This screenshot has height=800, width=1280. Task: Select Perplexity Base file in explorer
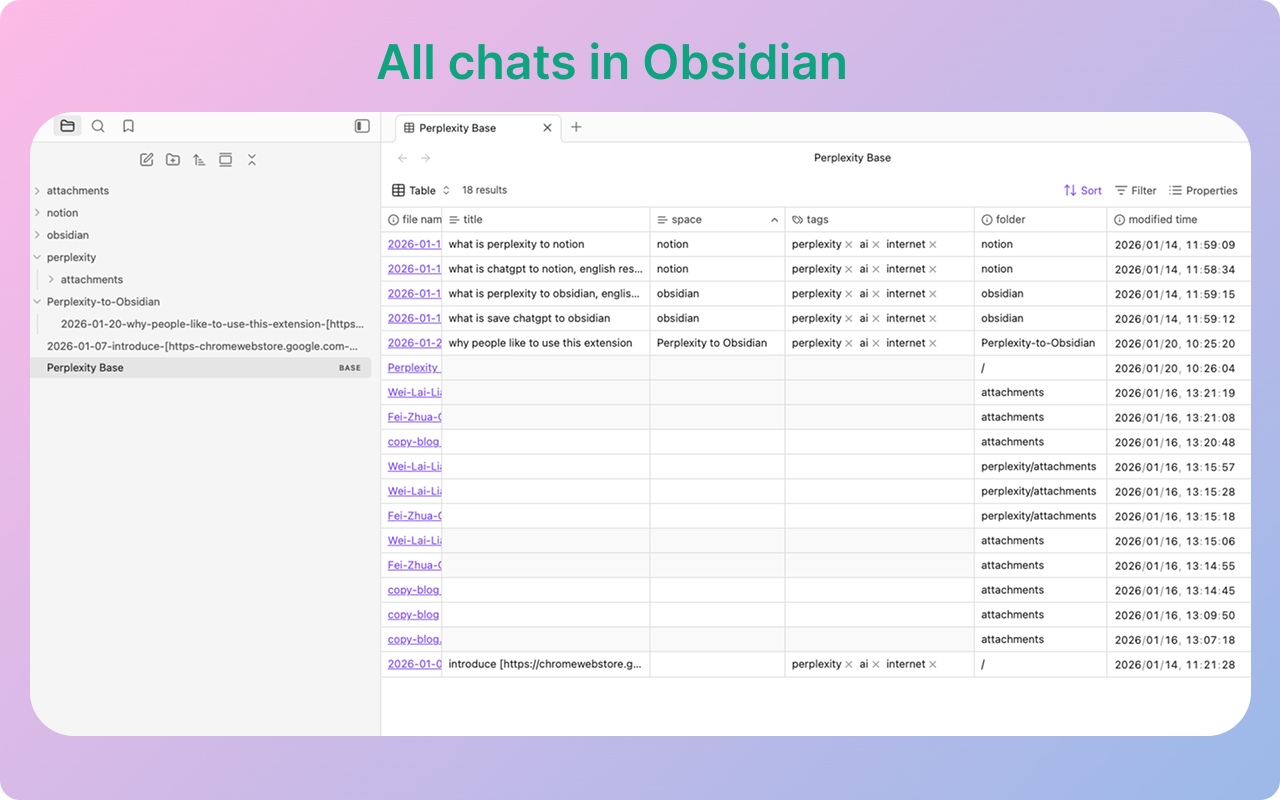point(201,368)
